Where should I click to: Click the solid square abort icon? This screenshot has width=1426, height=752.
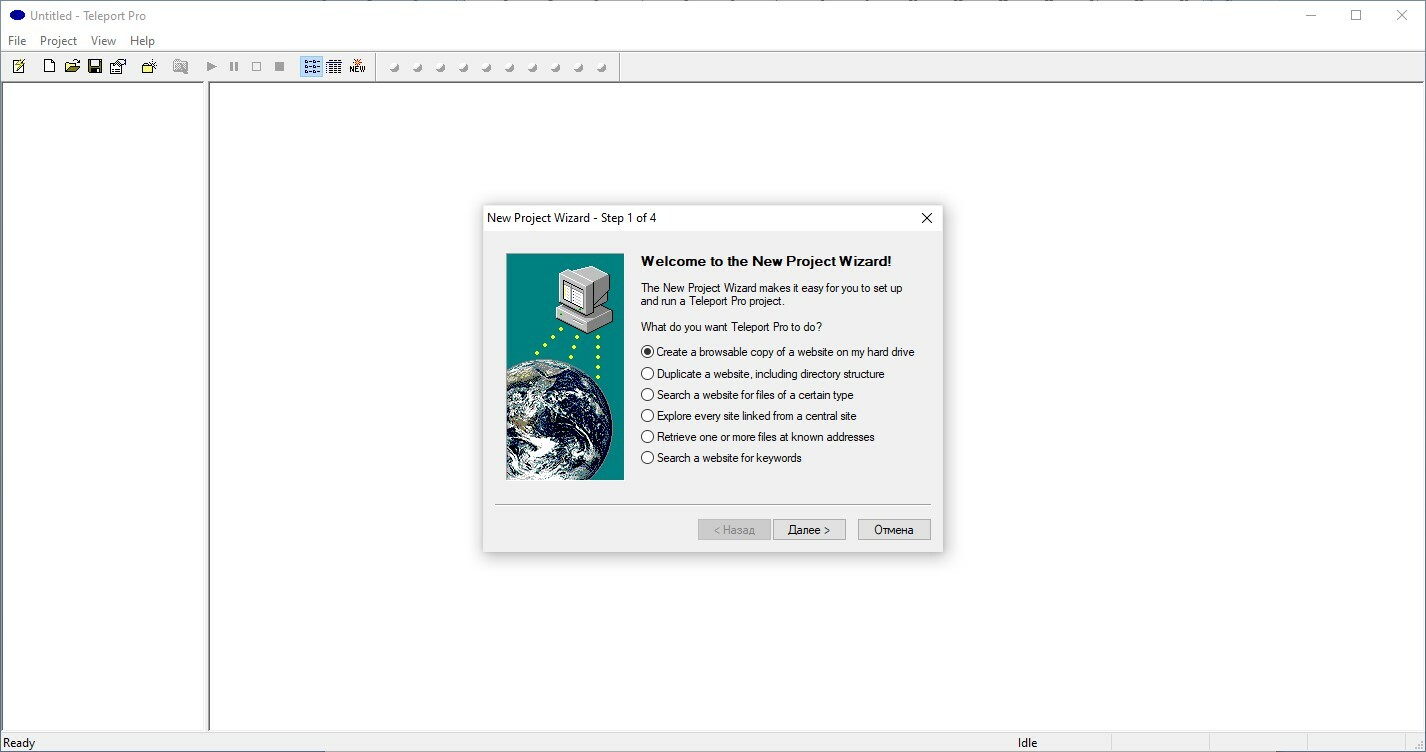point(280,66)
